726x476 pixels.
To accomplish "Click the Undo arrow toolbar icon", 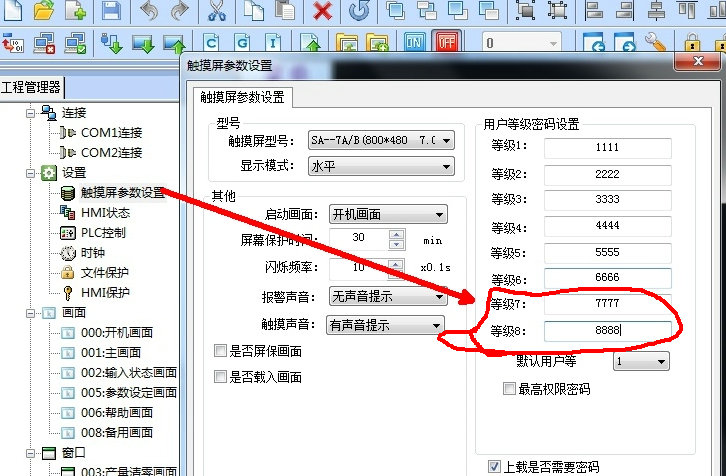I will (148, 11).
